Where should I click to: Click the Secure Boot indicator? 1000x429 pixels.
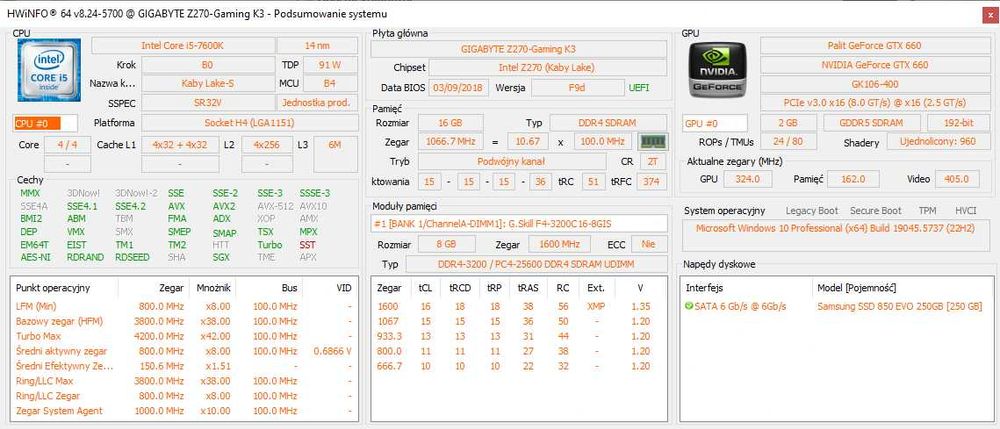875,210
